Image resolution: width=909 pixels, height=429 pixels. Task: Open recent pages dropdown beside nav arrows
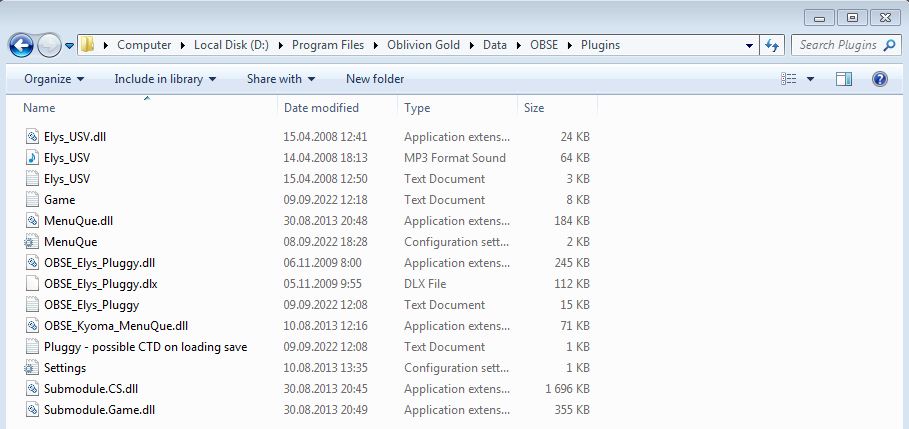point(70,45)
